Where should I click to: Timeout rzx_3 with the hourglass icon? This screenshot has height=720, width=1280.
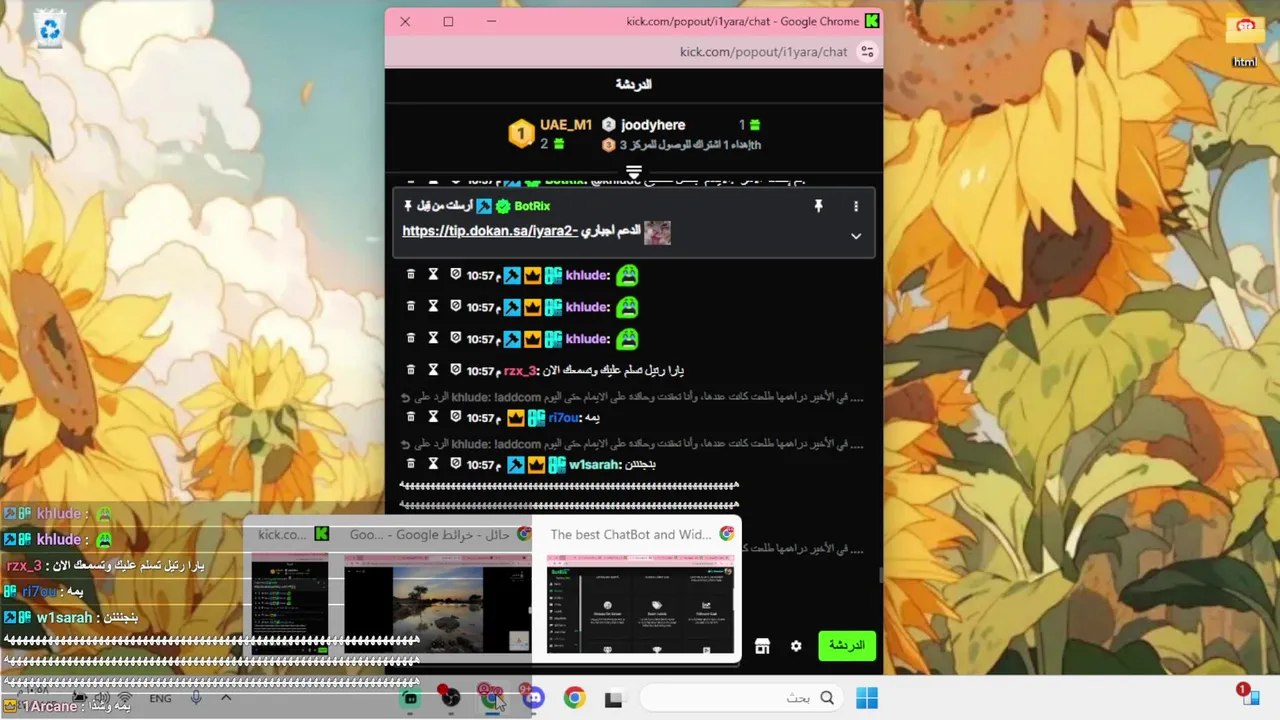(x=433, y=369)
